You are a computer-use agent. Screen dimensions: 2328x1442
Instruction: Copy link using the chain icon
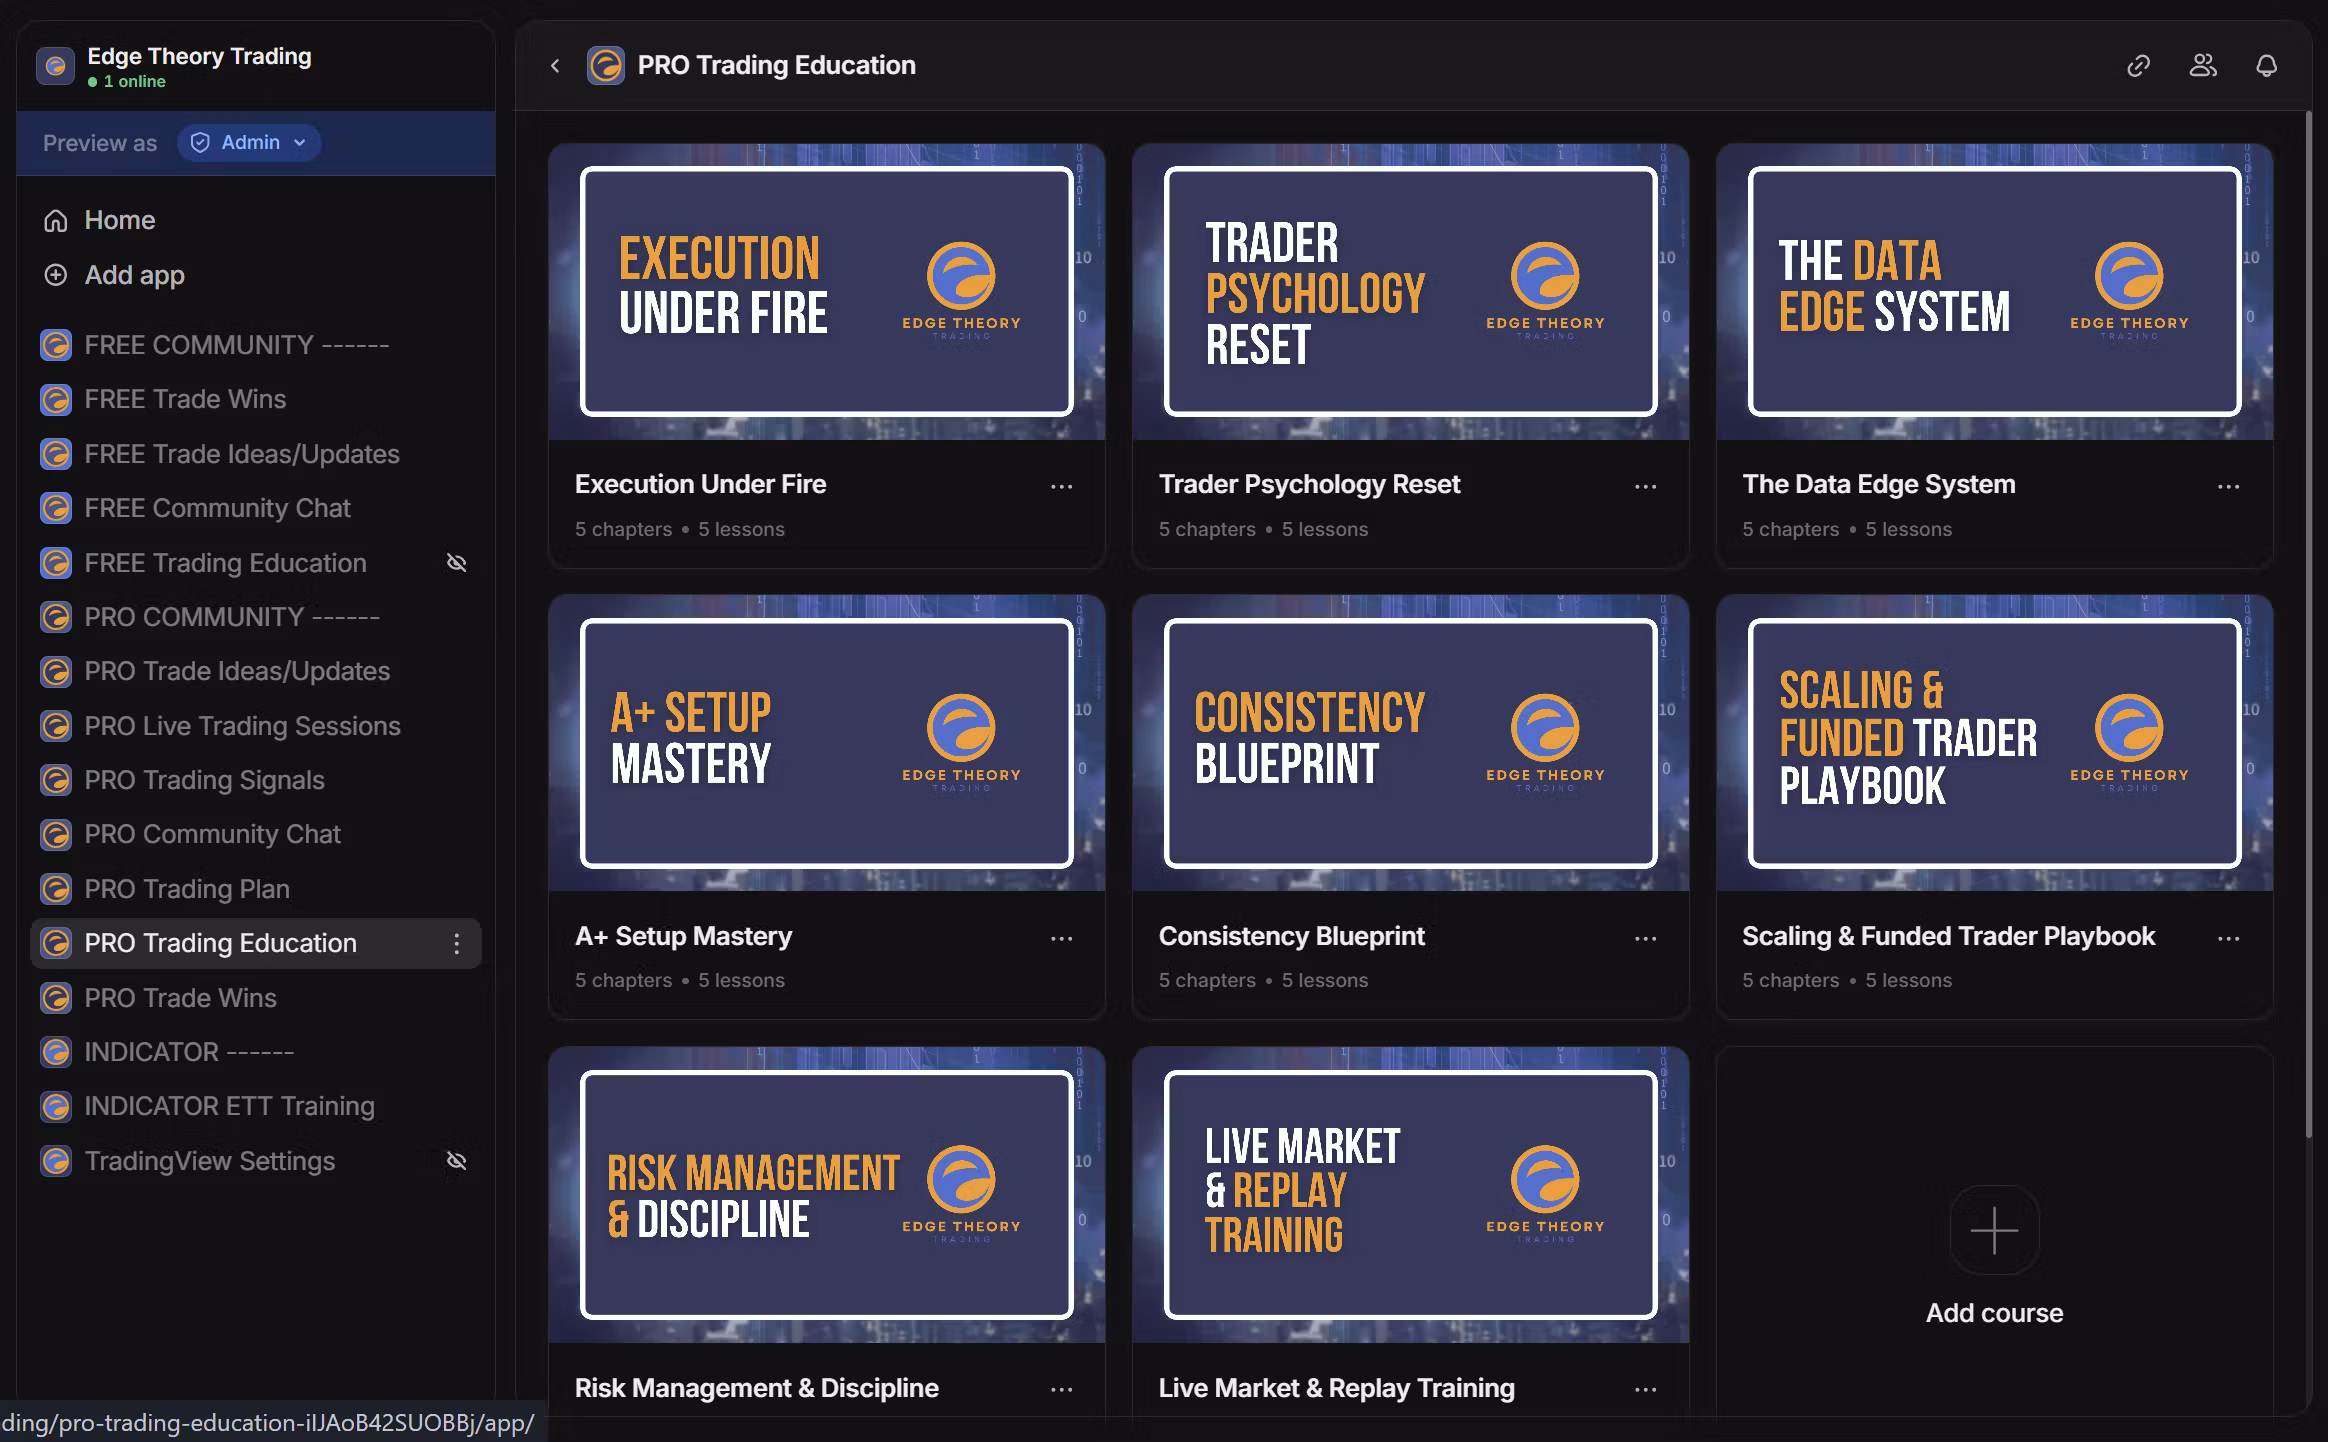point(2138,66)
